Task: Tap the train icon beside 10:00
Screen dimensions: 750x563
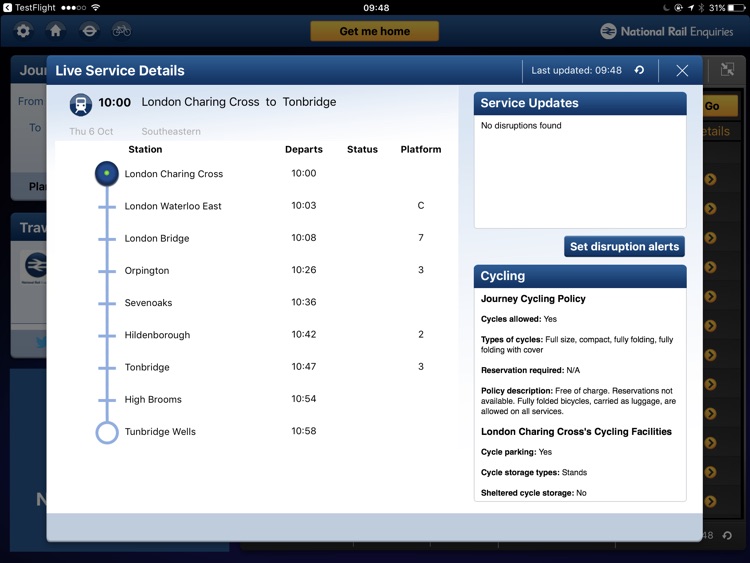Action: 81,104
